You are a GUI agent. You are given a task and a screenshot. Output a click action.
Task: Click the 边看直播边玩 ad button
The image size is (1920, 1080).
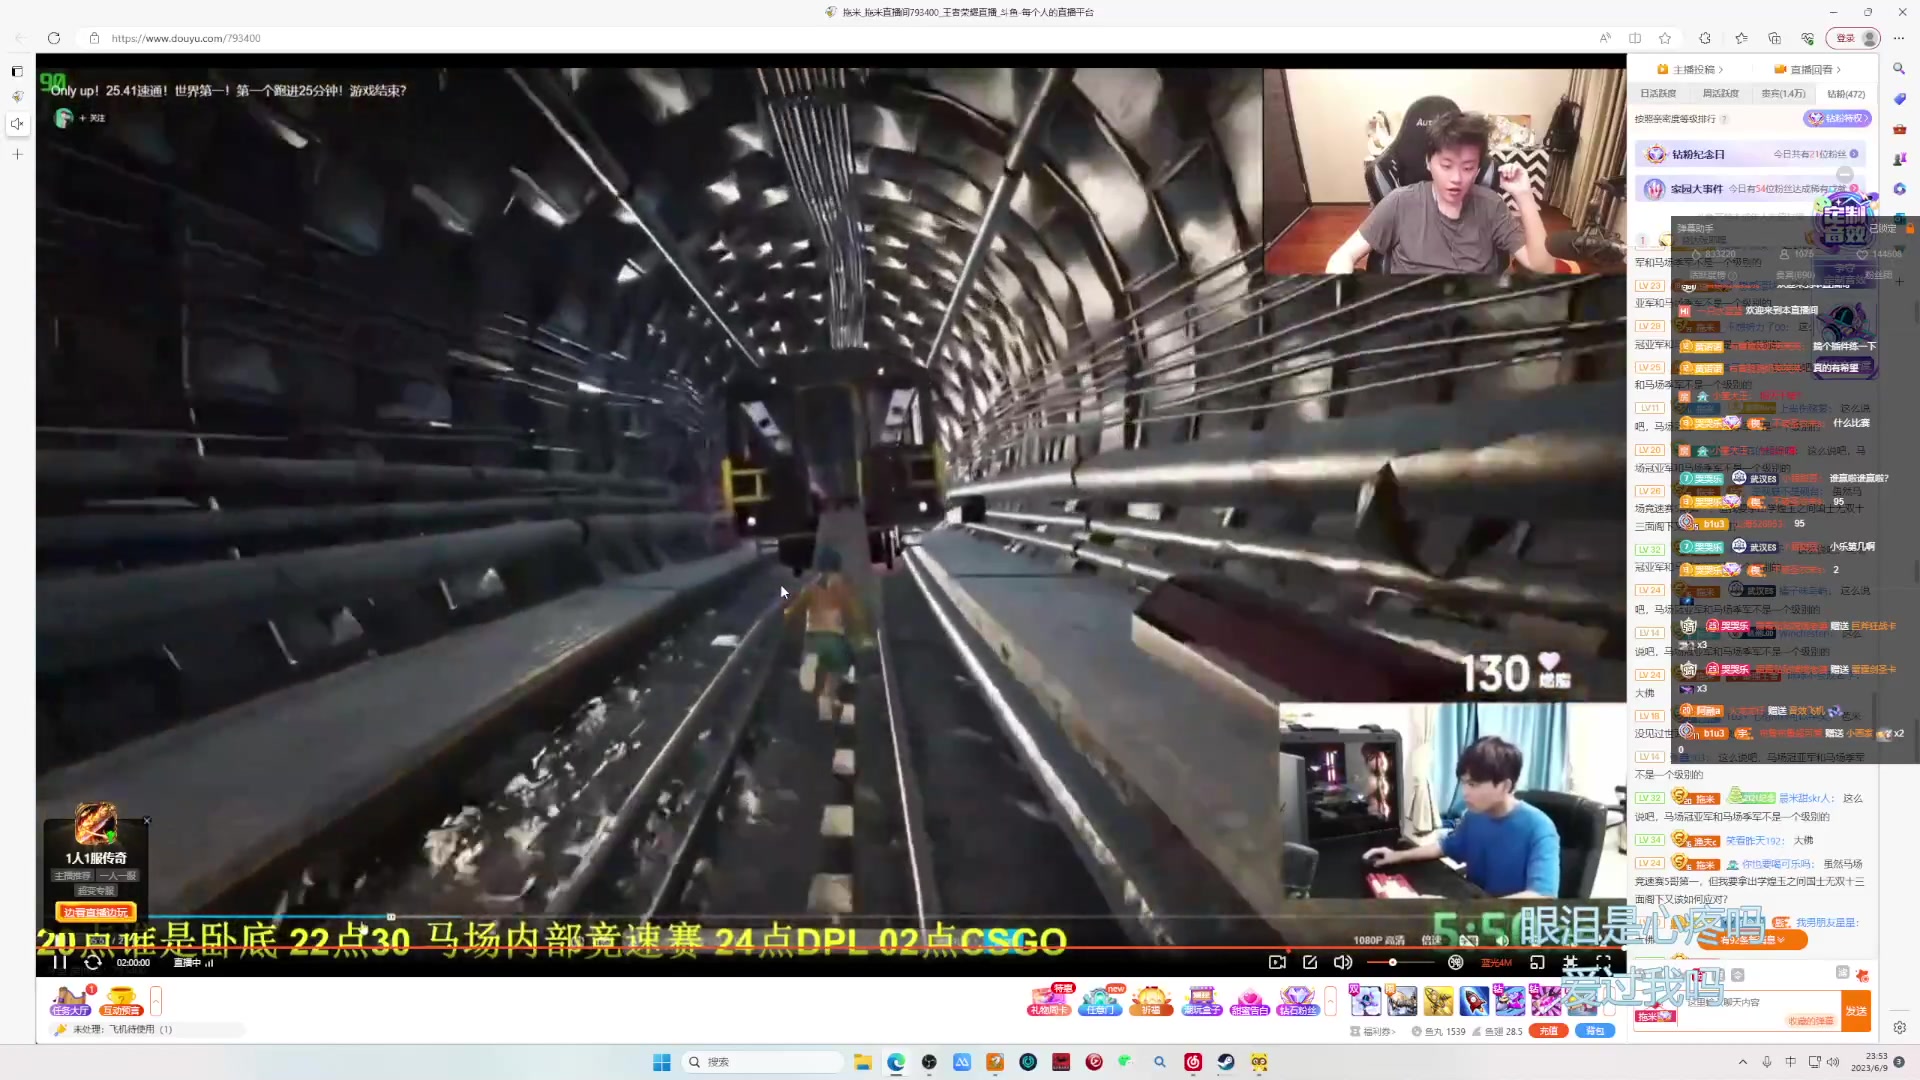tap(96, 912)
